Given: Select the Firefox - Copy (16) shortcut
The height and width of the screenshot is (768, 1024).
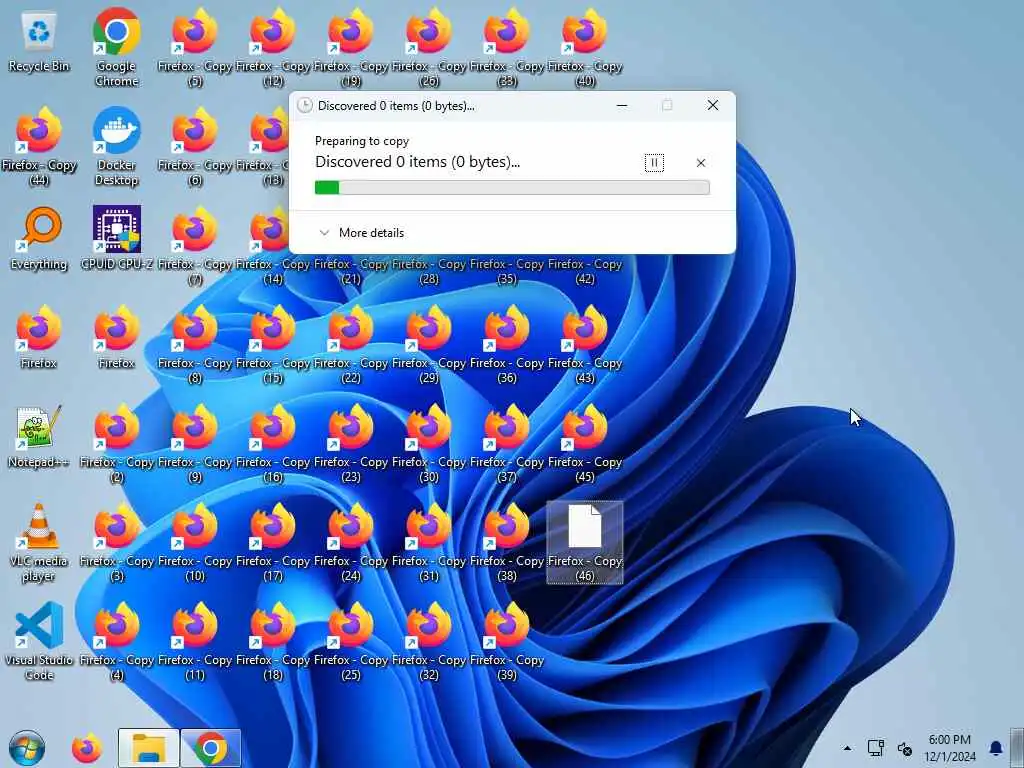Looking at the screenshot, I should click(273, 444).
